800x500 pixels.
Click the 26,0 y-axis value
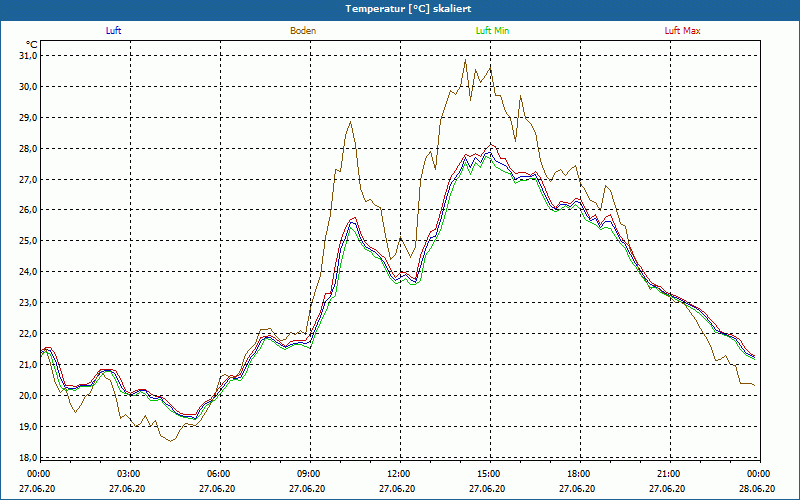coord(29,210)
